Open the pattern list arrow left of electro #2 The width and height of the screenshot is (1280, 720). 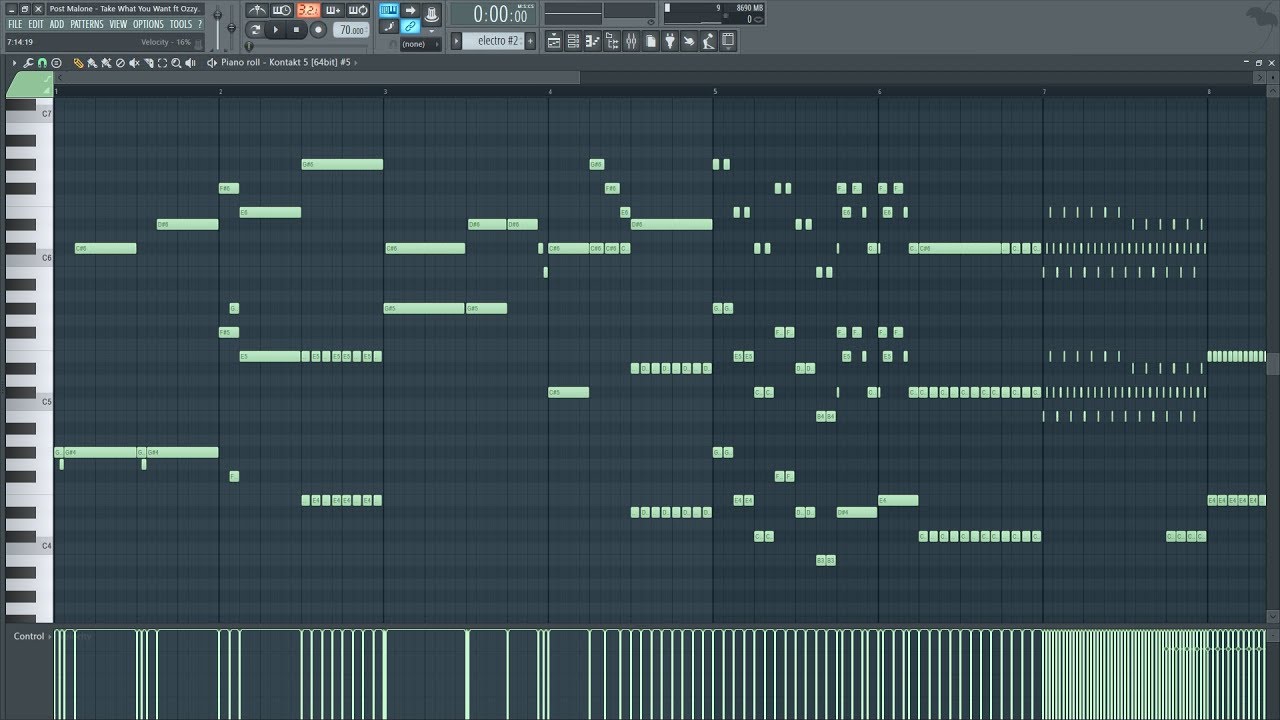(x=456, y=41)
